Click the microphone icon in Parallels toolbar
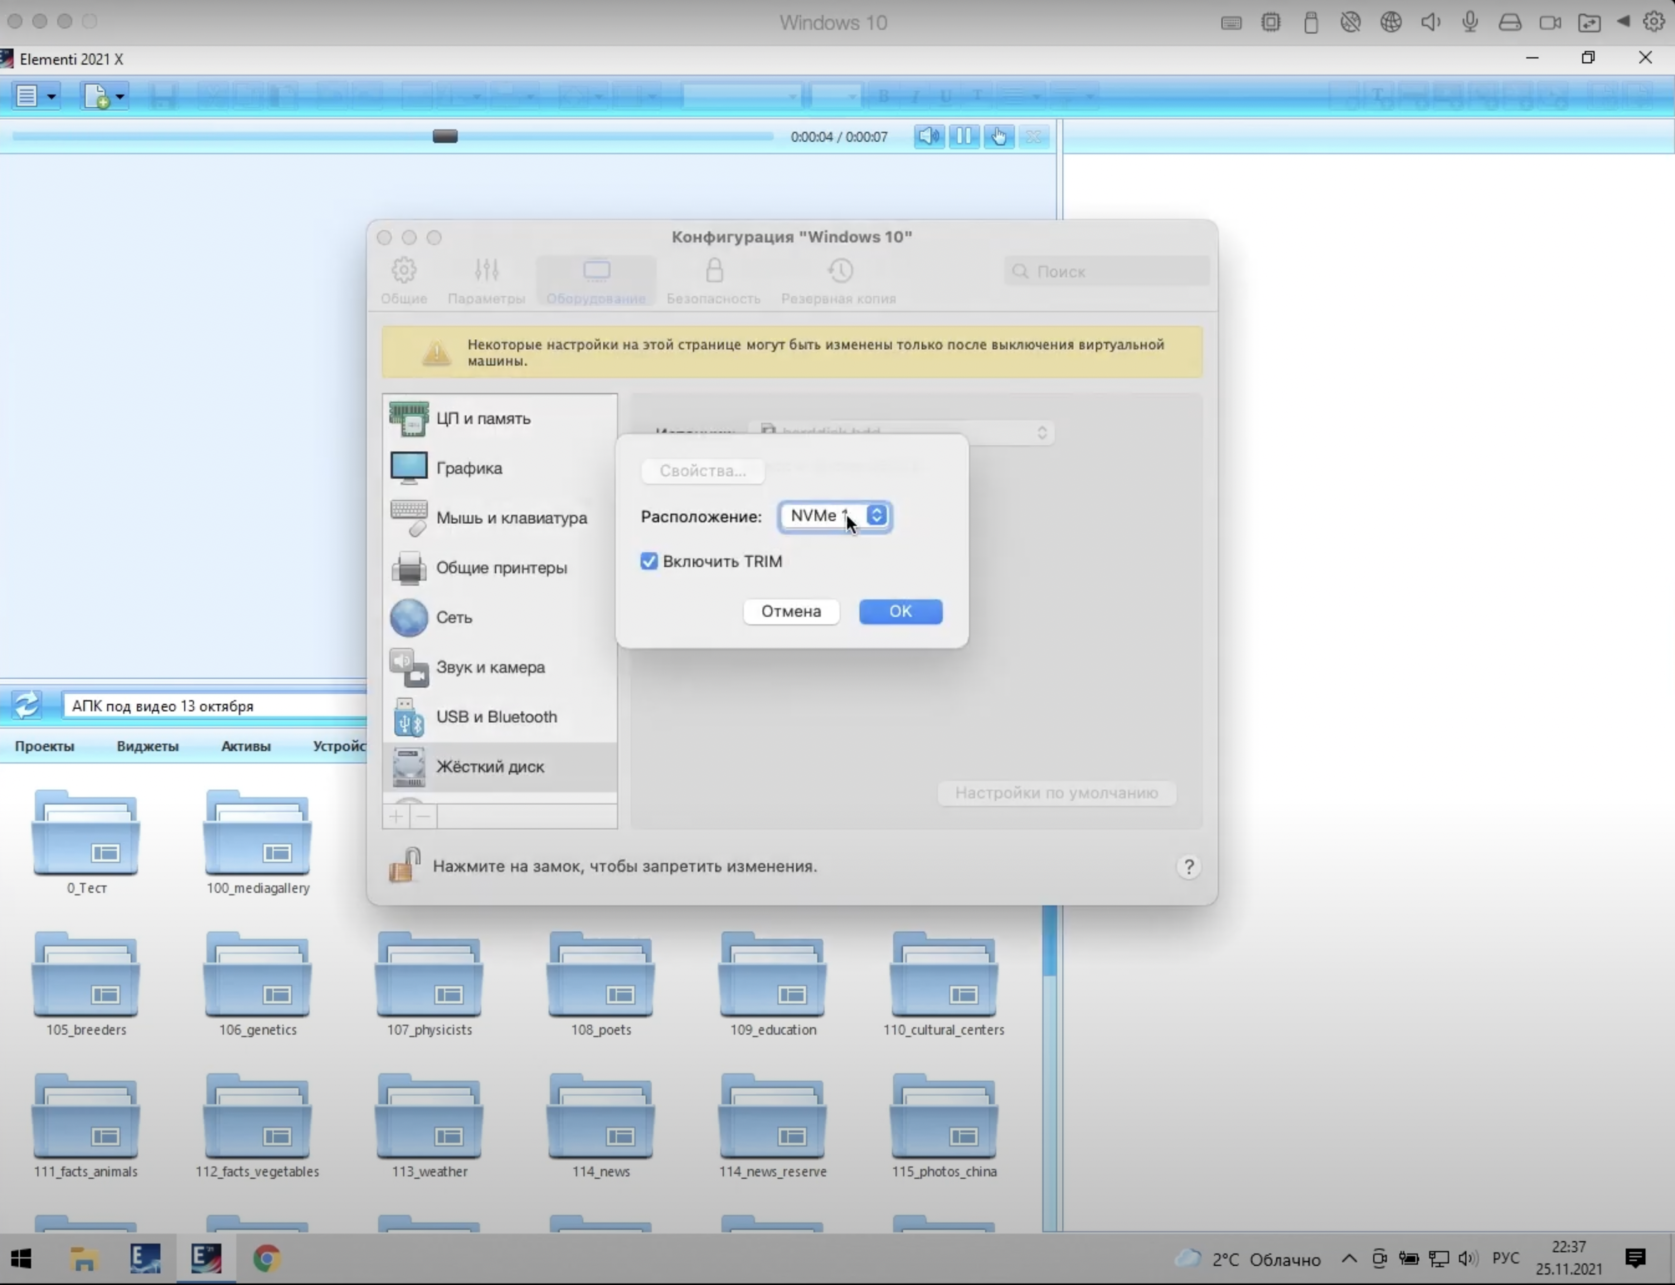Screen dimensions: 1675x1285 [1470, 22]
